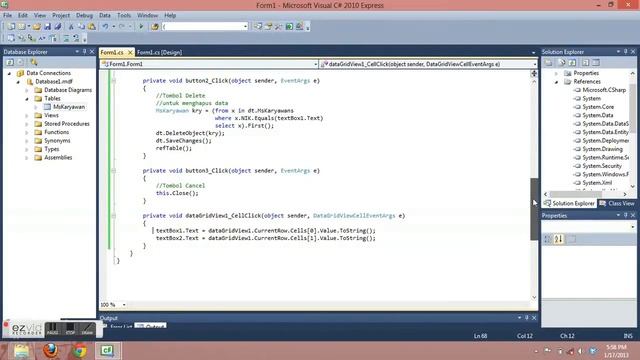640x360 pixels.
Task: Select the Solution Explorer bottom tab
Action: pos(569,203)
